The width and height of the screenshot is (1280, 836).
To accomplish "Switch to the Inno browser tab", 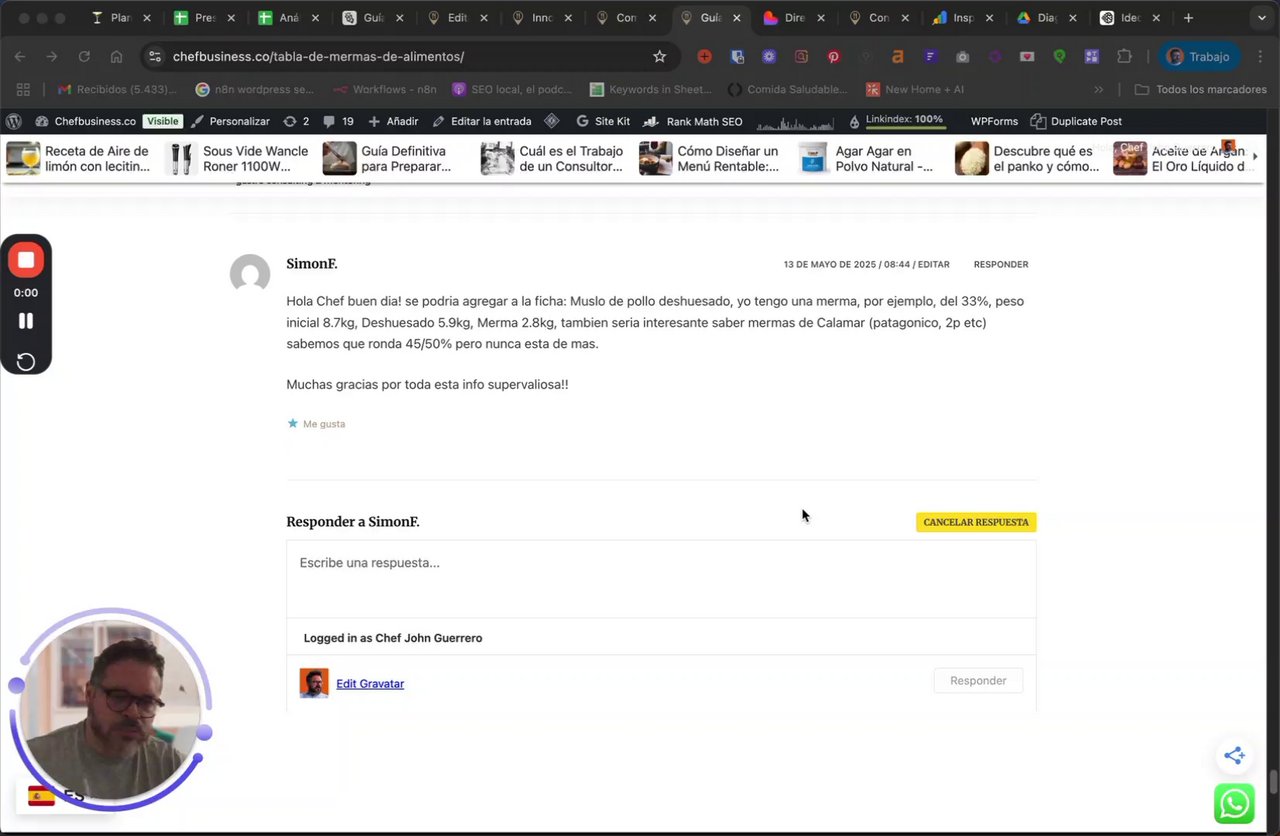I will [540, 18].
